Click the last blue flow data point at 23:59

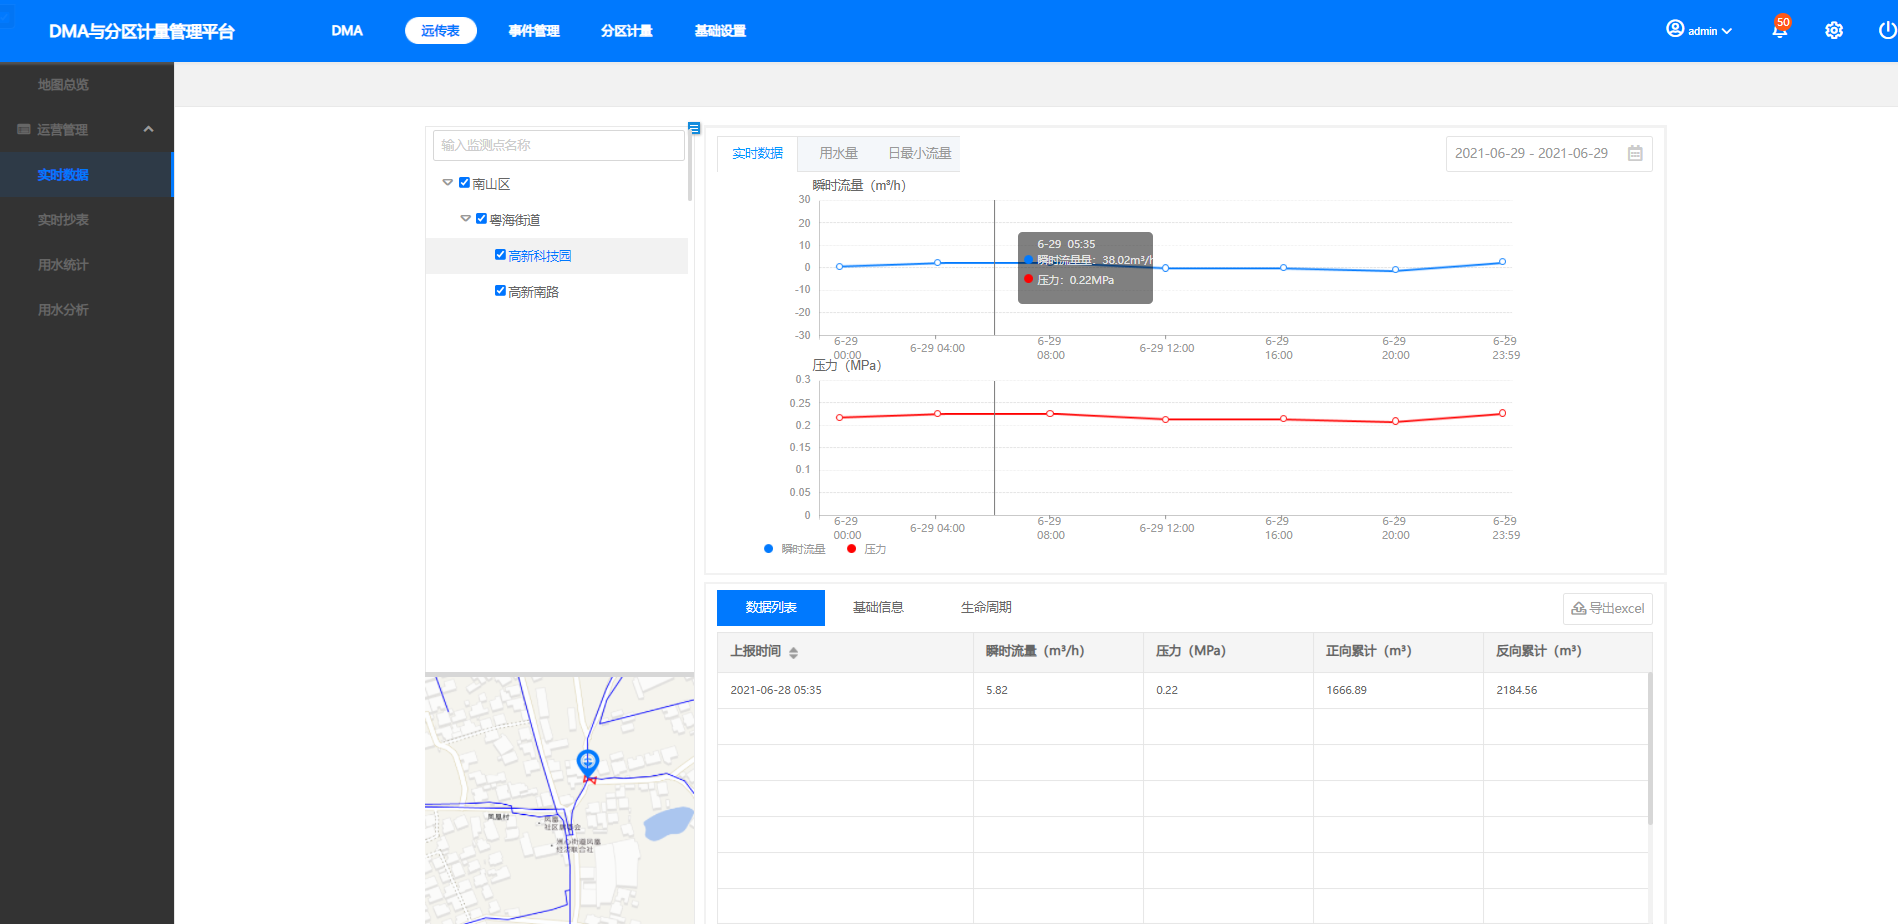[1502, 262]
